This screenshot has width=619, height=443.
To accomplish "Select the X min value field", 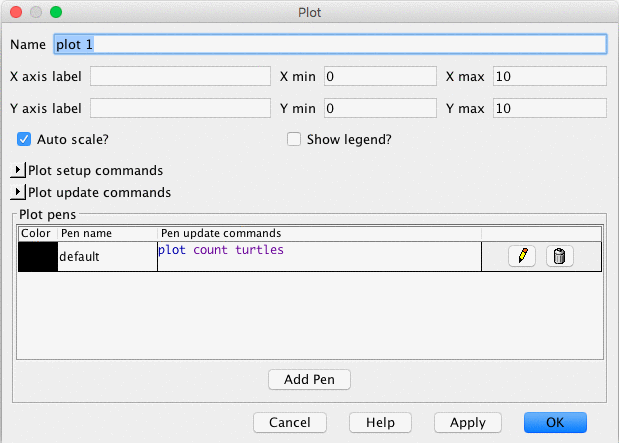I will 380,76.
